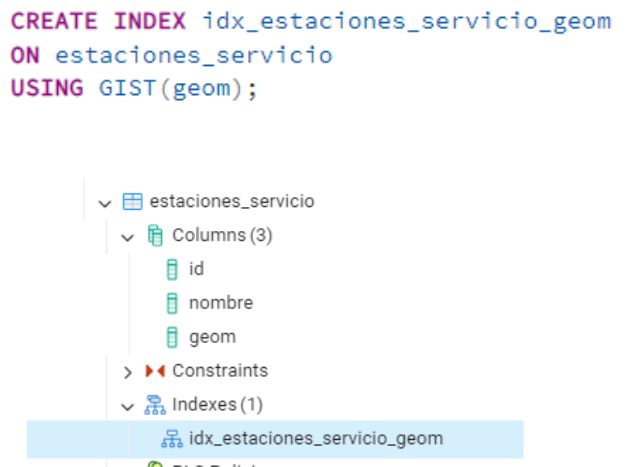Click the nombre column icon
631x467 pixels.
172,303
